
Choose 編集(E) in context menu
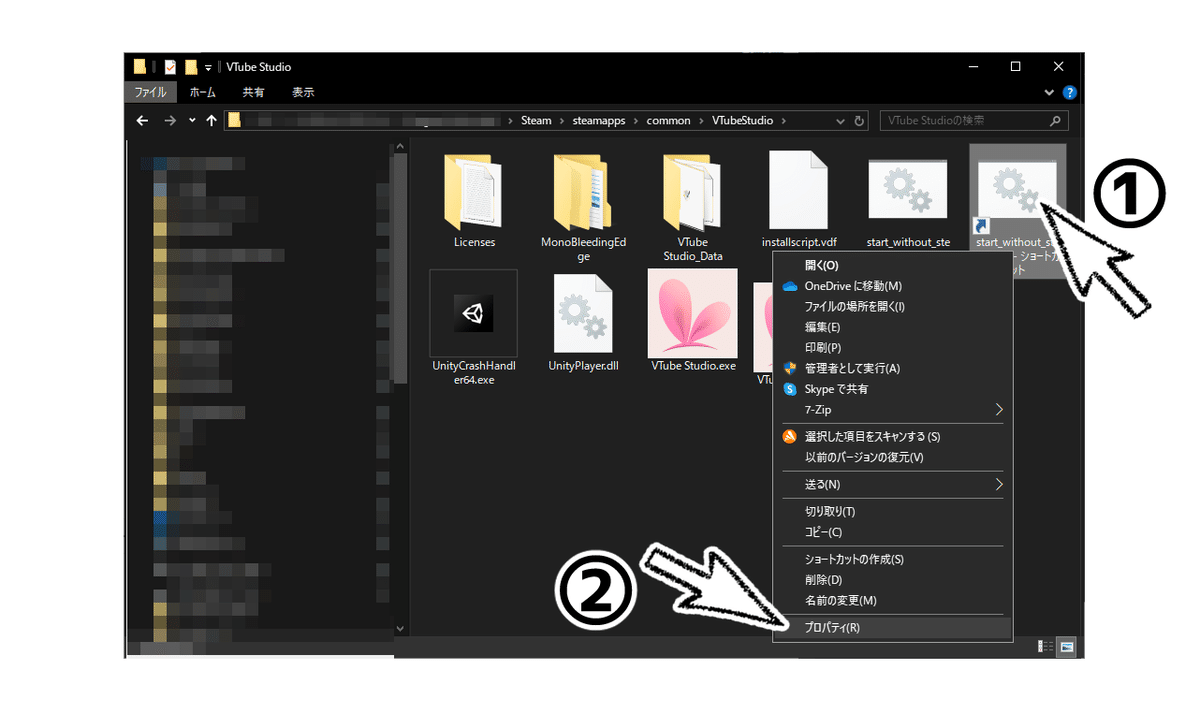pyautogui.click(x=892, y=327)
